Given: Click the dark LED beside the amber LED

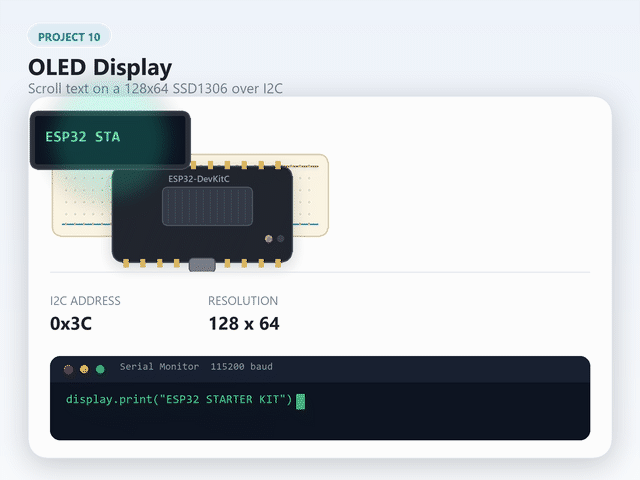Looking at the screenshot, I should (x=281, y=239).
